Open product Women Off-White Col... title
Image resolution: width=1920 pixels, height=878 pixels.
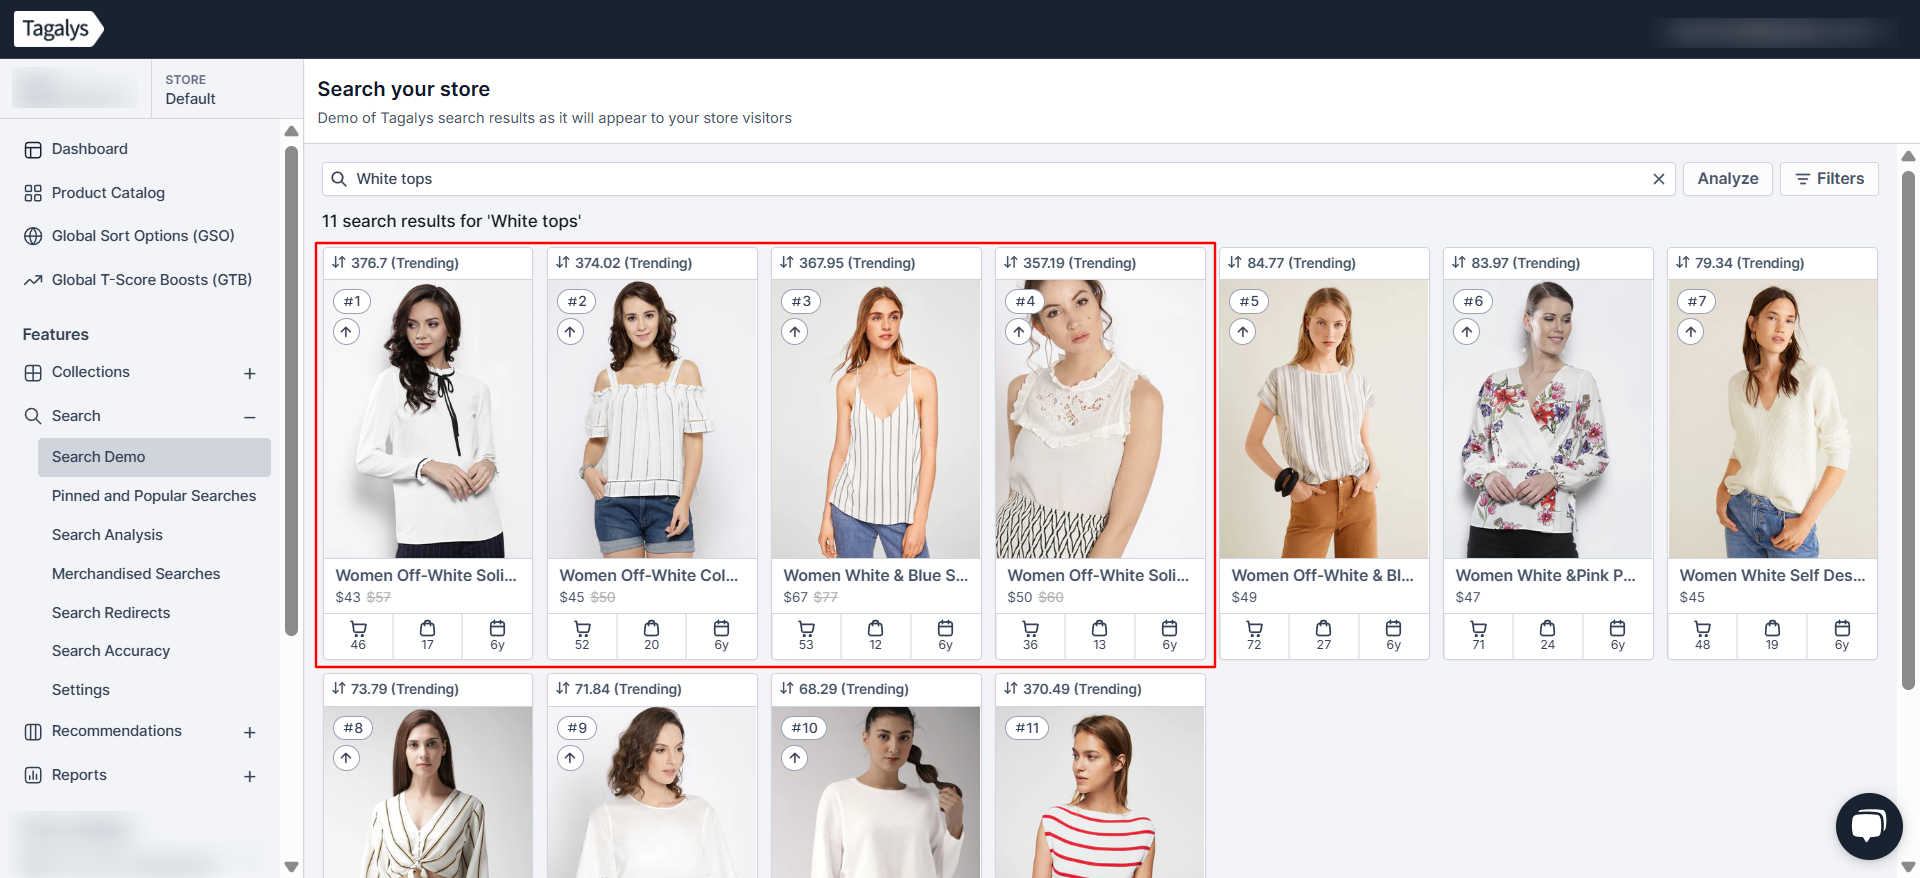click(649, 575)
